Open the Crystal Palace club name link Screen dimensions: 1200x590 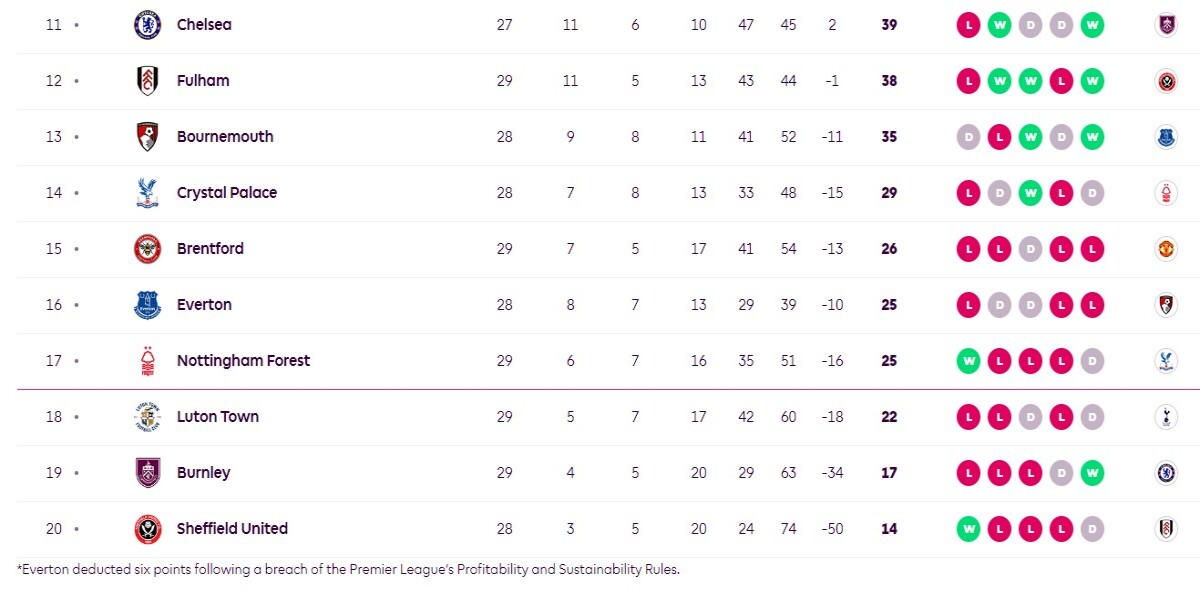point(227,193)
